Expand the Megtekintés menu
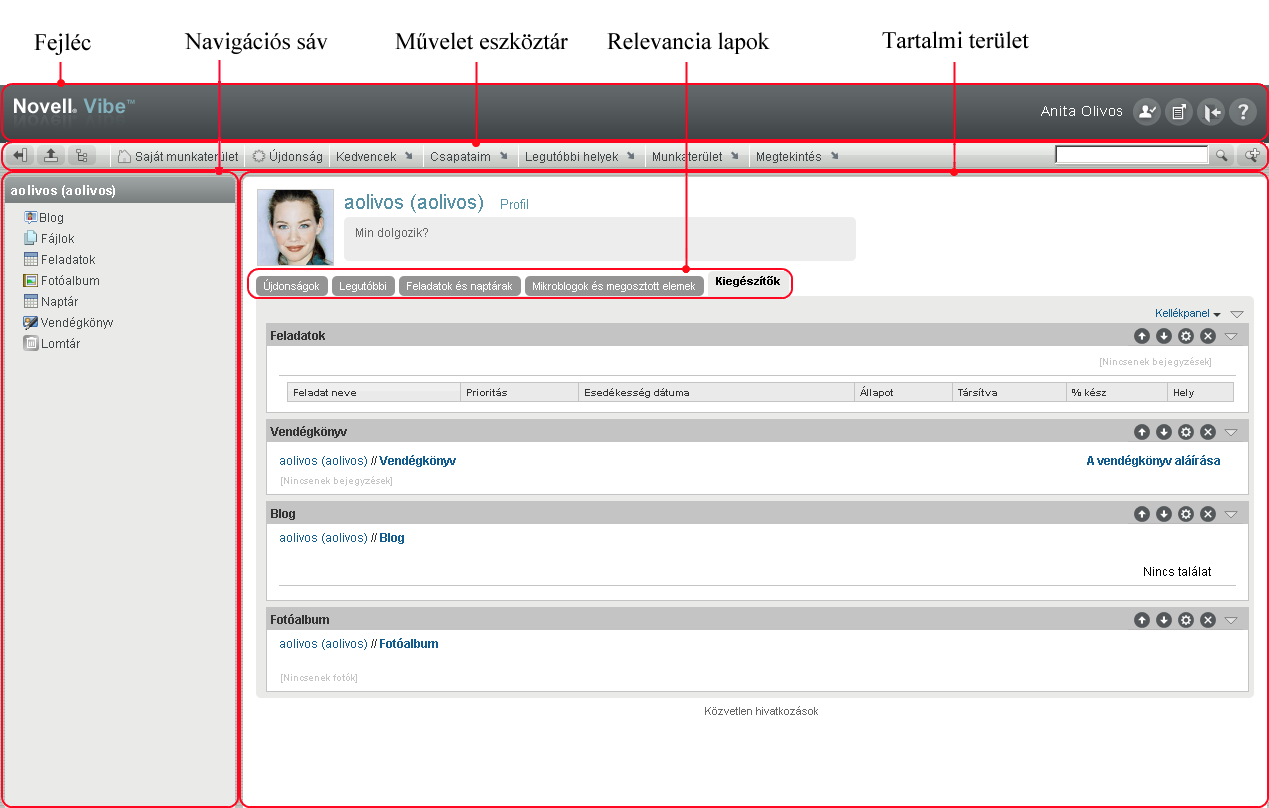This screenshot has width=1269, height=808. [797, 157]
